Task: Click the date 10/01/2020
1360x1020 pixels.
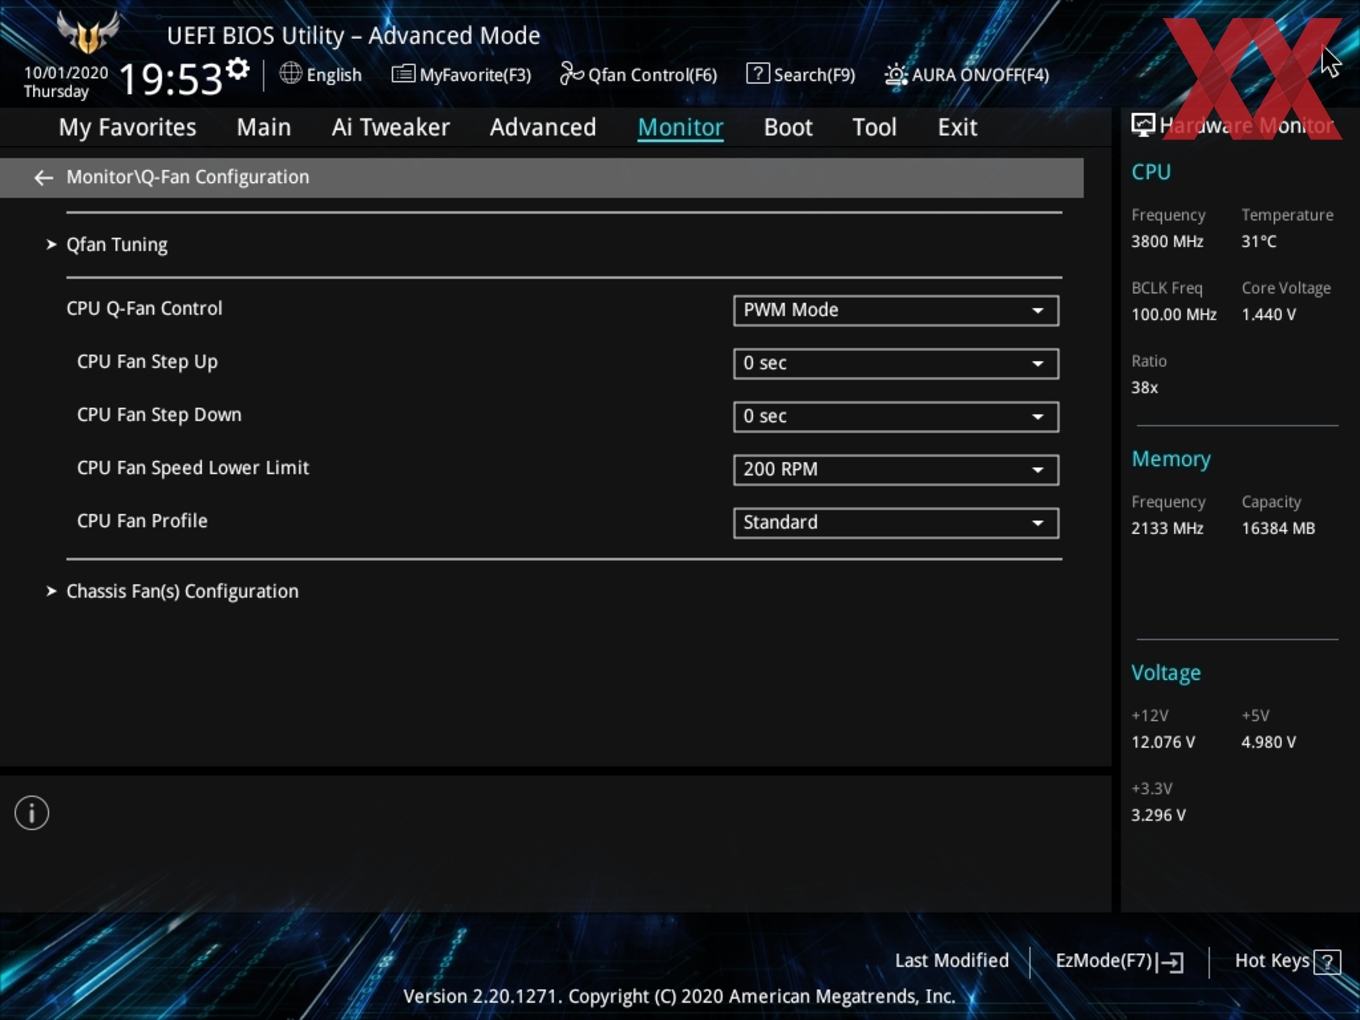Action: pos(66,73)
